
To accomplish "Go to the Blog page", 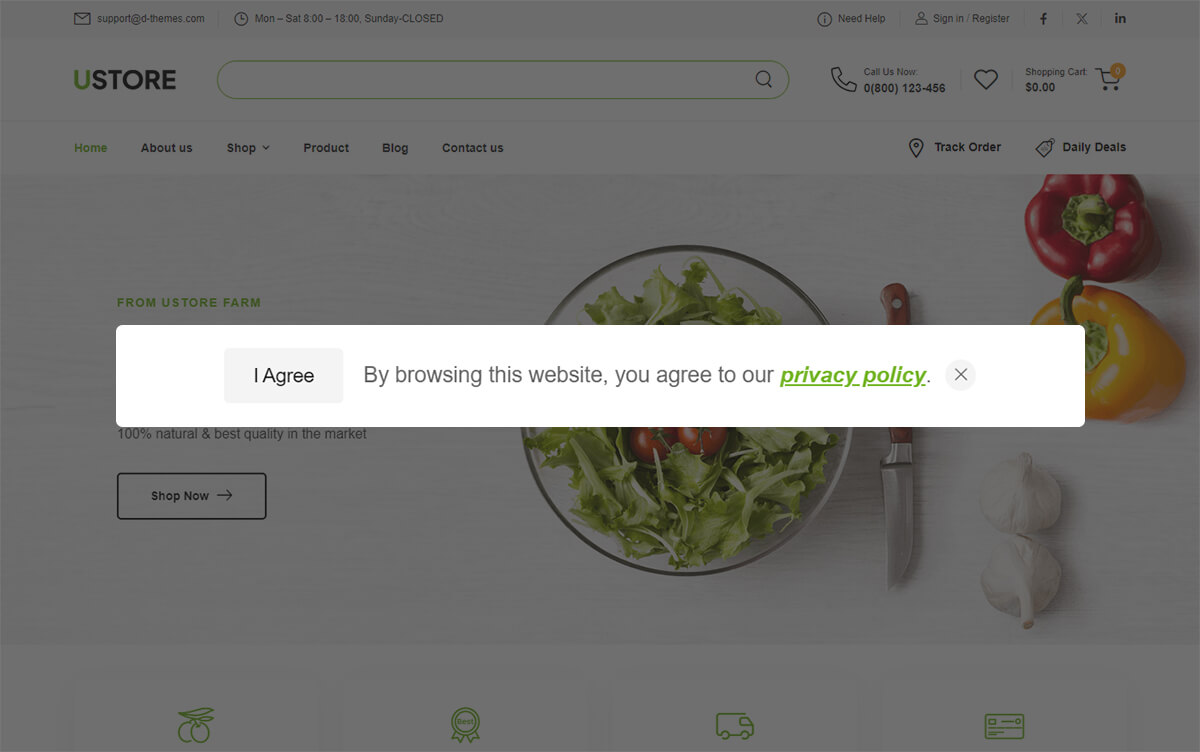I will pyautogui.click(x=395, y=148).
